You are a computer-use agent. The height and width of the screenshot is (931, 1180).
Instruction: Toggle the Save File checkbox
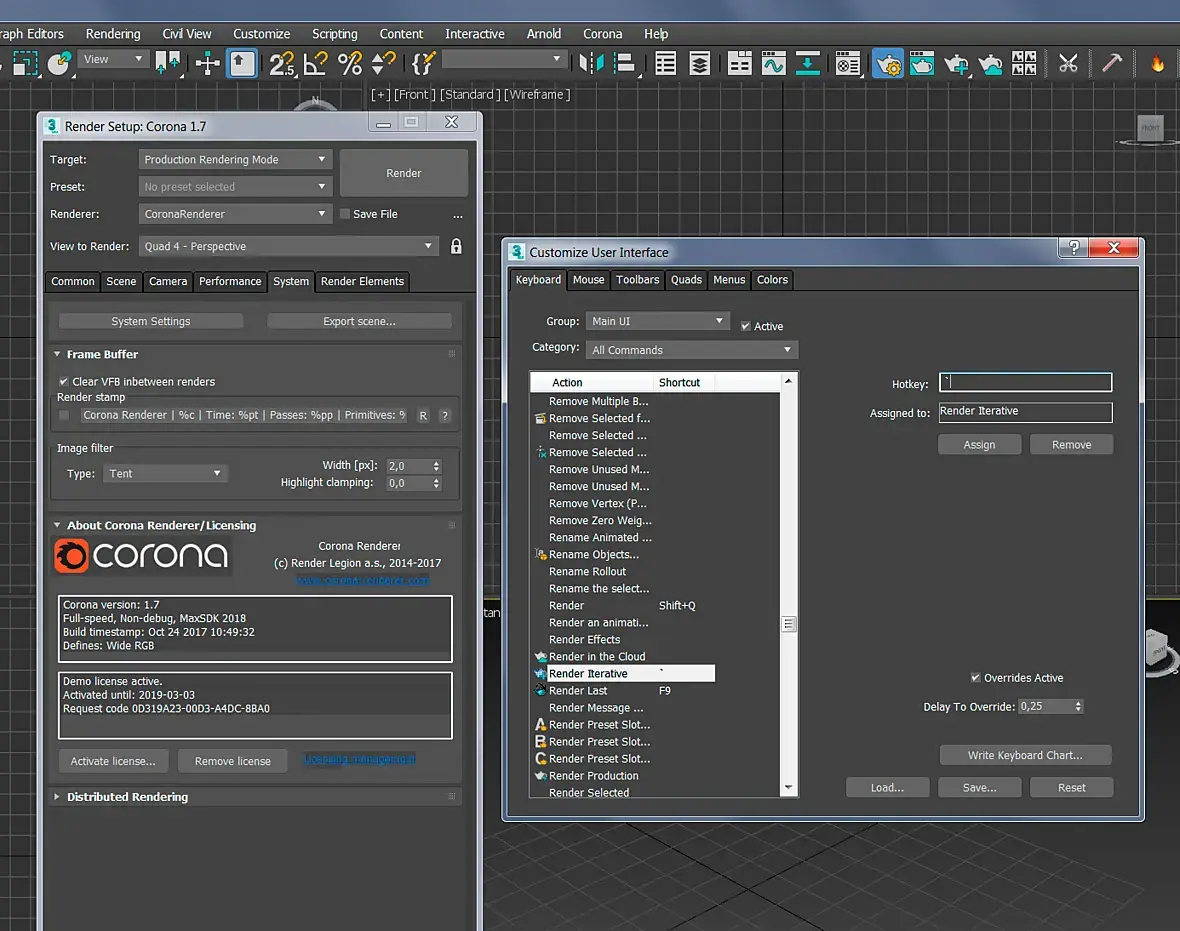click(x=345, y=214)
